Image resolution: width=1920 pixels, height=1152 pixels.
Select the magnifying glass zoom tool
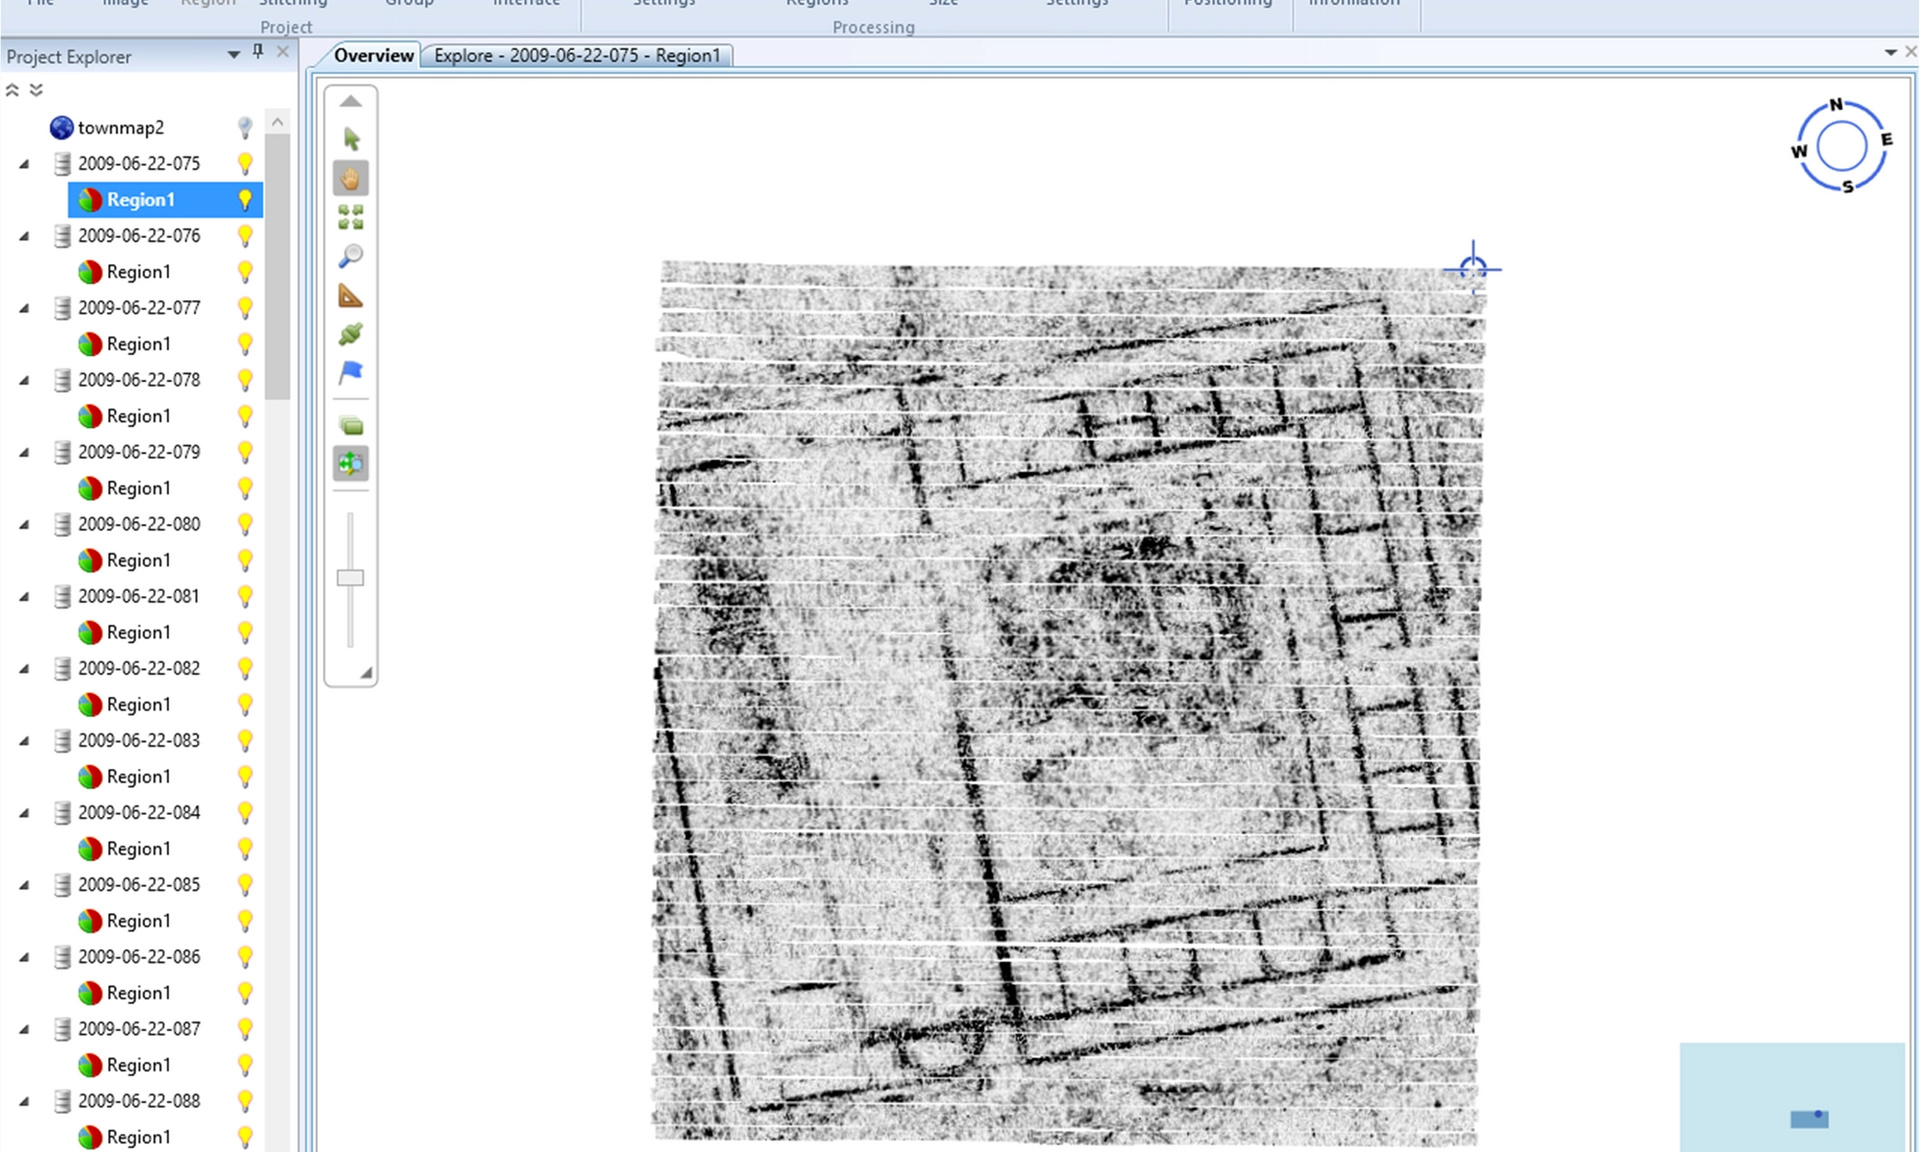click(x=351, y=256)
